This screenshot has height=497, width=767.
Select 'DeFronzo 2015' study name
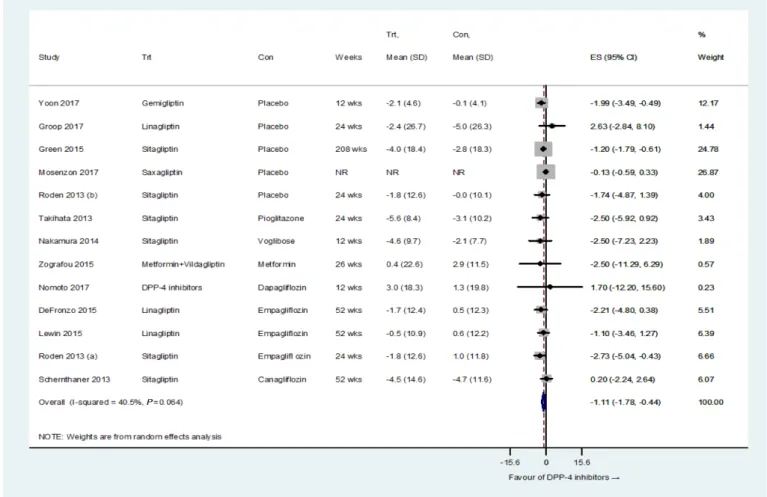[68, 310]
